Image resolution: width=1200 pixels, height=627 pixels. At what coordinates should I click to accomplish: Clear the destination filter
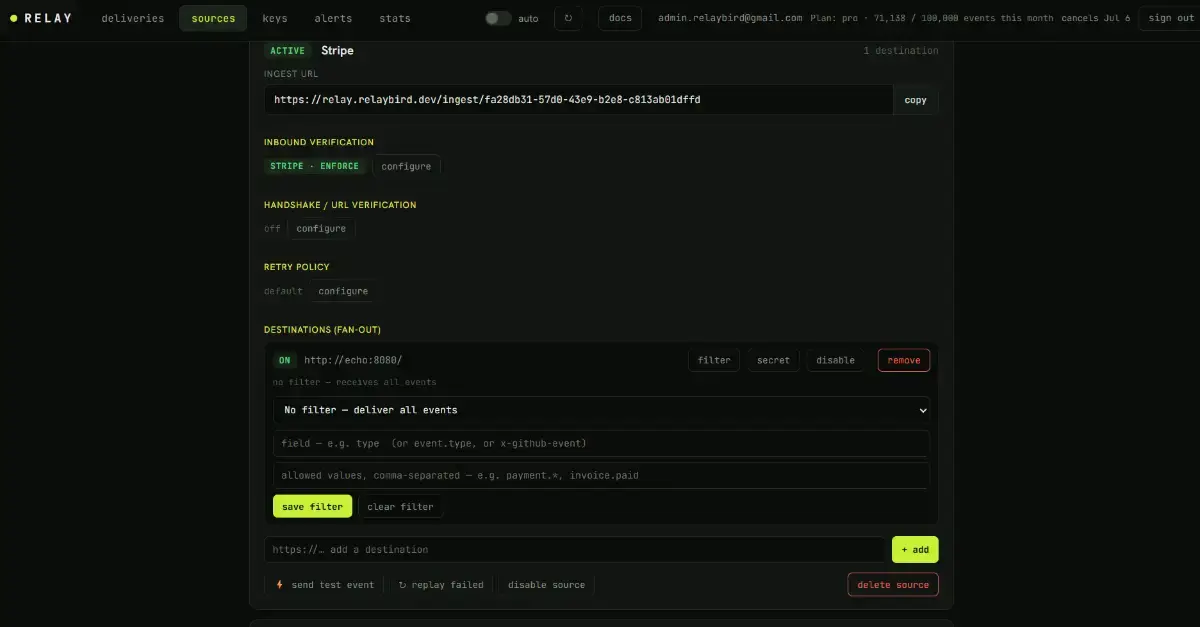click(x=400, y=507)
